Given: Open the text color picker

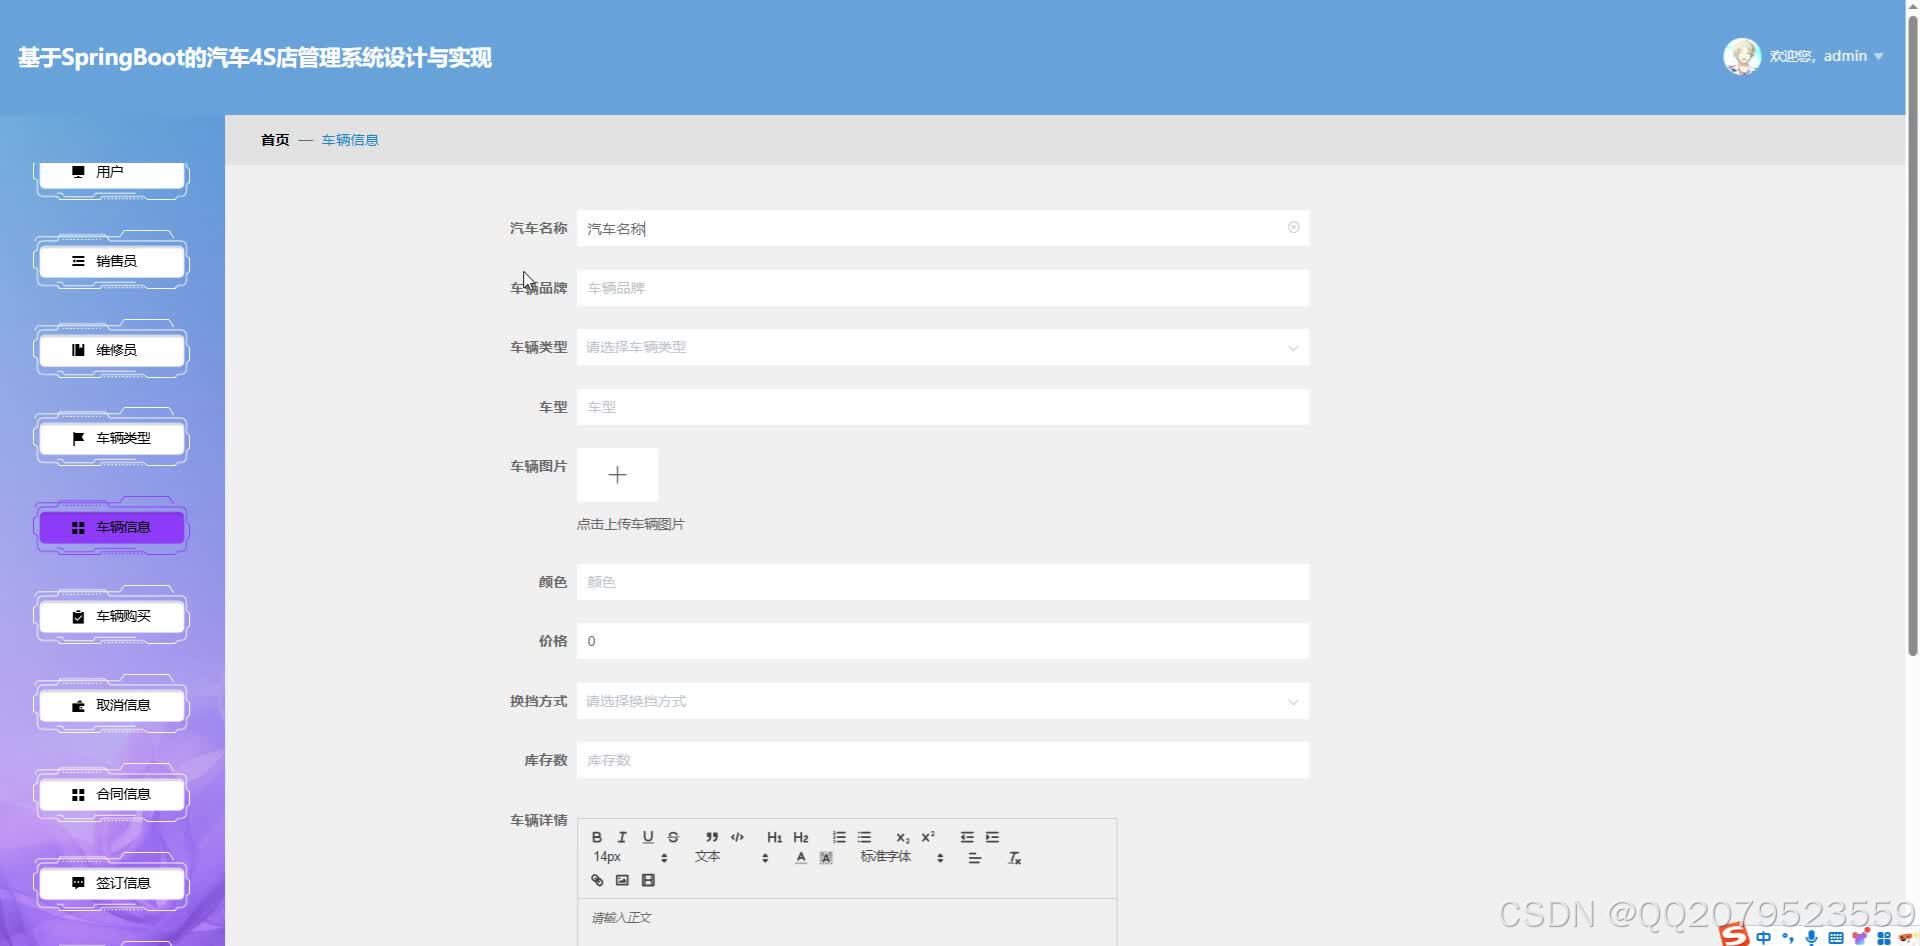Looking at the screenshot, I should tap(801, 858).
